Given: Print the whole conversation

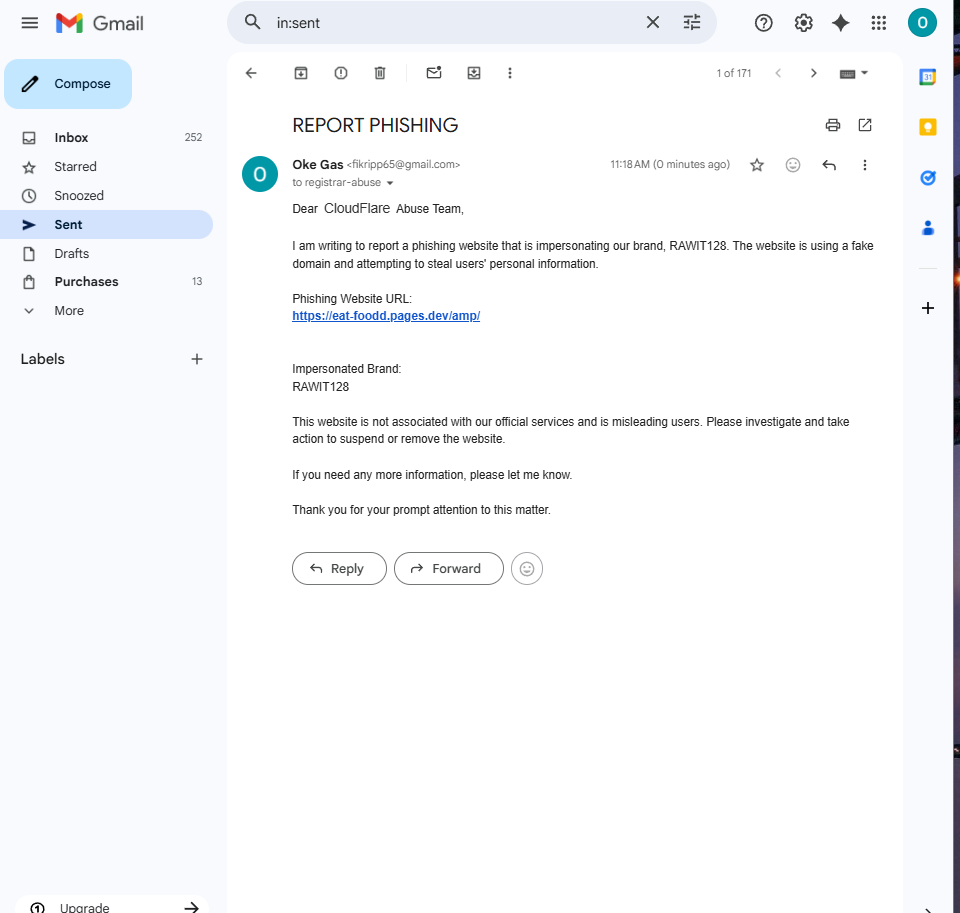Looking at the screenshot, I should [x=833, y=126].
